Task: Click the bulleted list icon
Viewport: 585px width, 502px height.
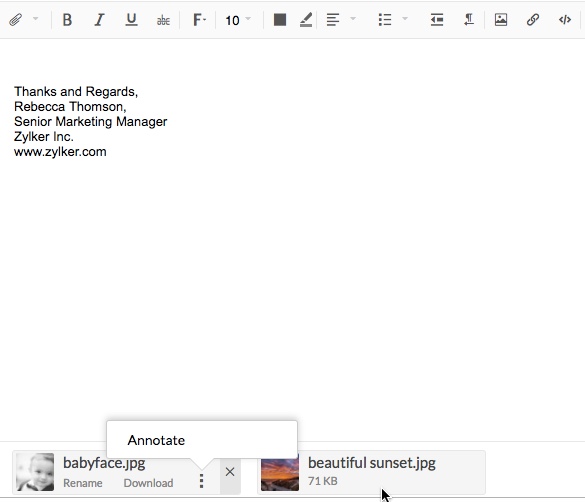Action: pyautogui.click(x=385, y=19)
